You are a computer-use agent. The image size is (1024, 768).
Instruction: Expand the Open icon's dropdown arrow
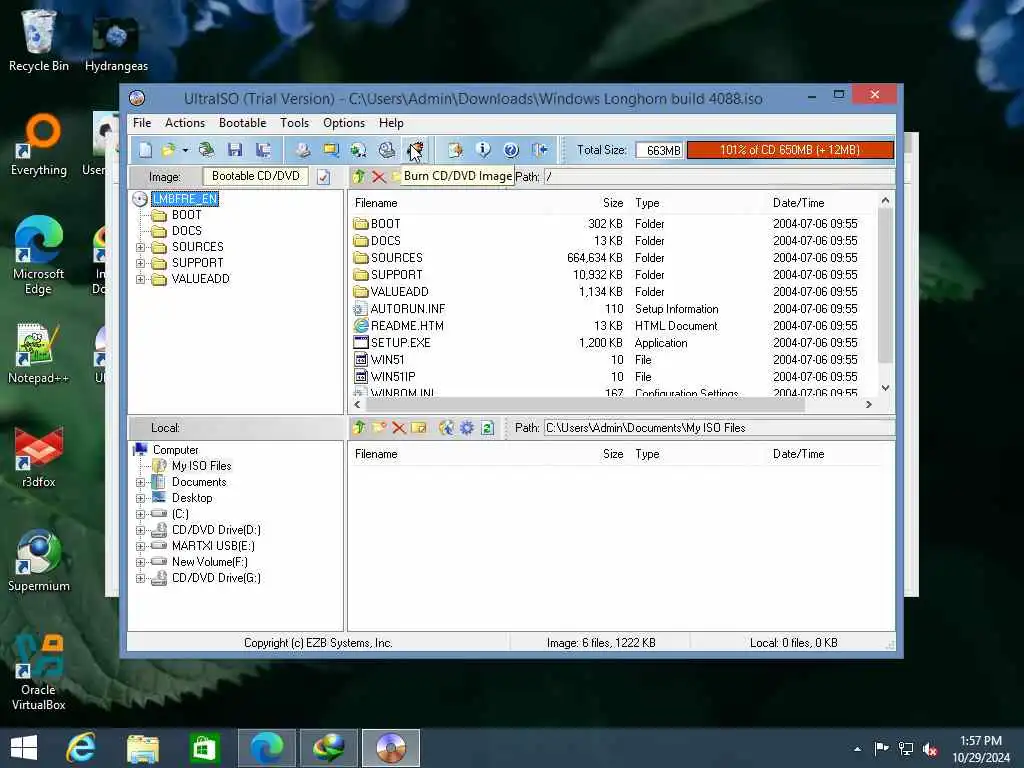tap(185, 150)
